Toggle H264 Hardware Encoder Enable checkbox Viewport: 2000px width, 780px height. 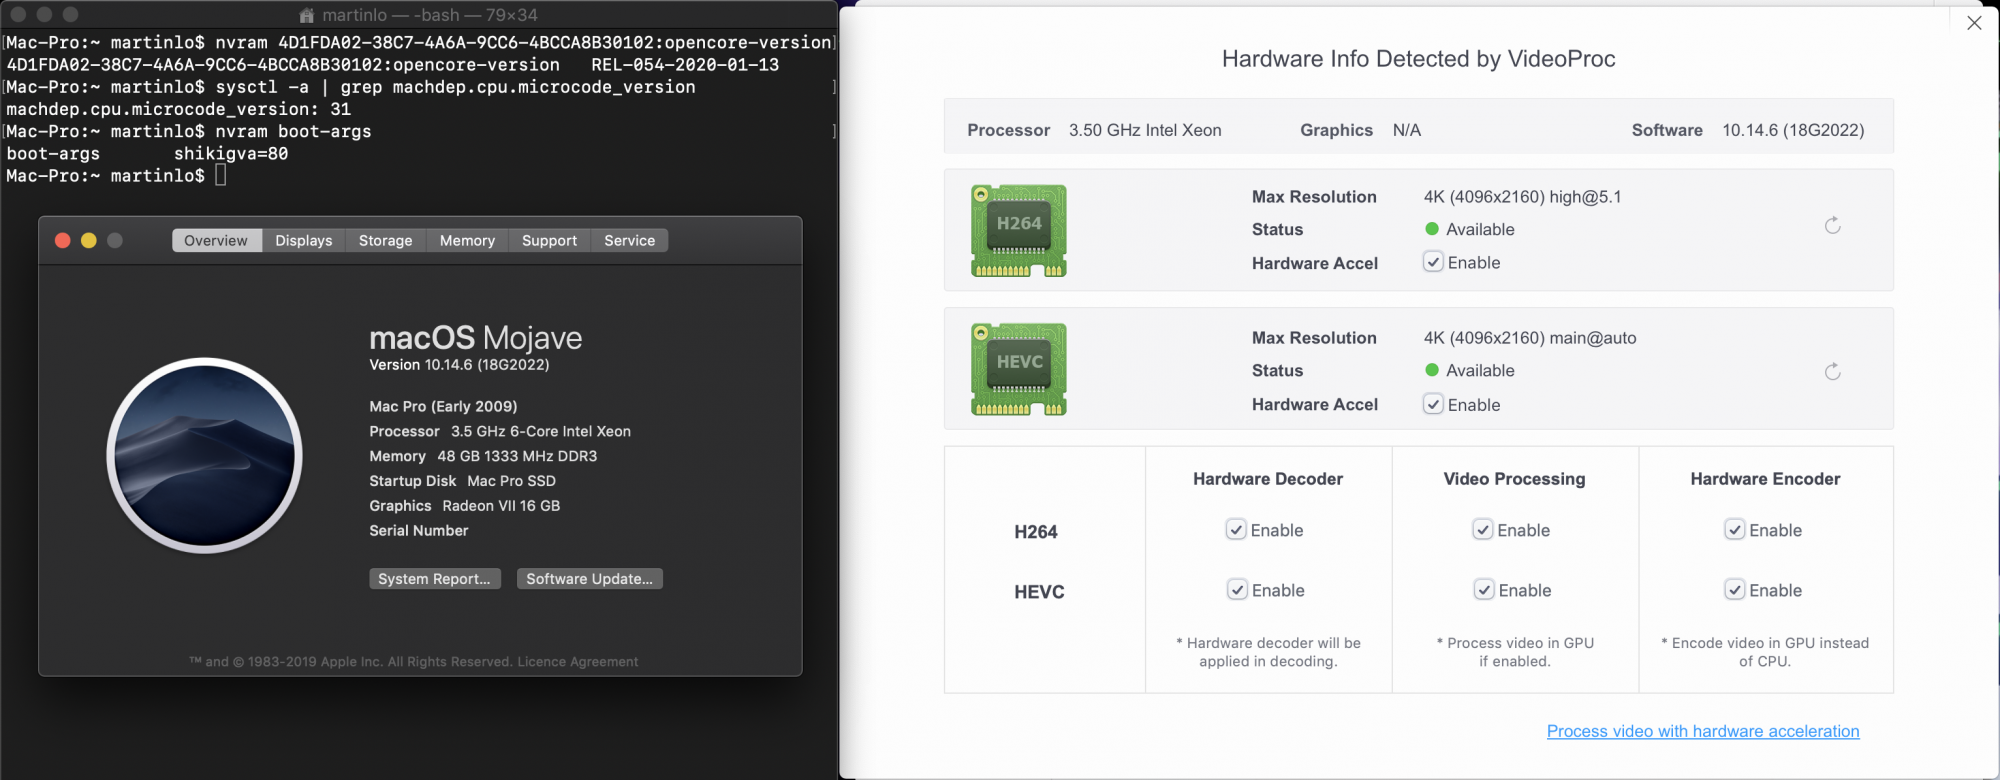click(1735, 530)
